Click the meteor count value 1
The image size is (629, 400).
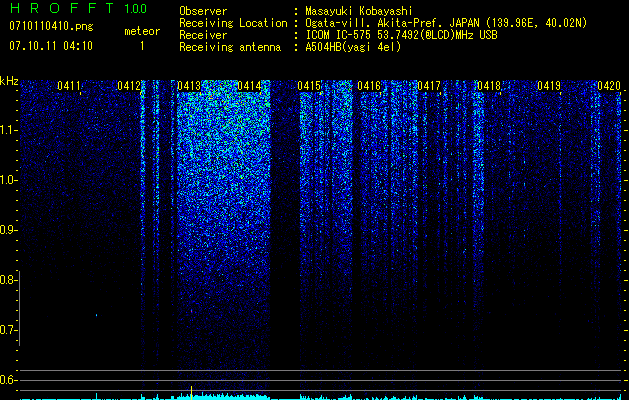142,46
